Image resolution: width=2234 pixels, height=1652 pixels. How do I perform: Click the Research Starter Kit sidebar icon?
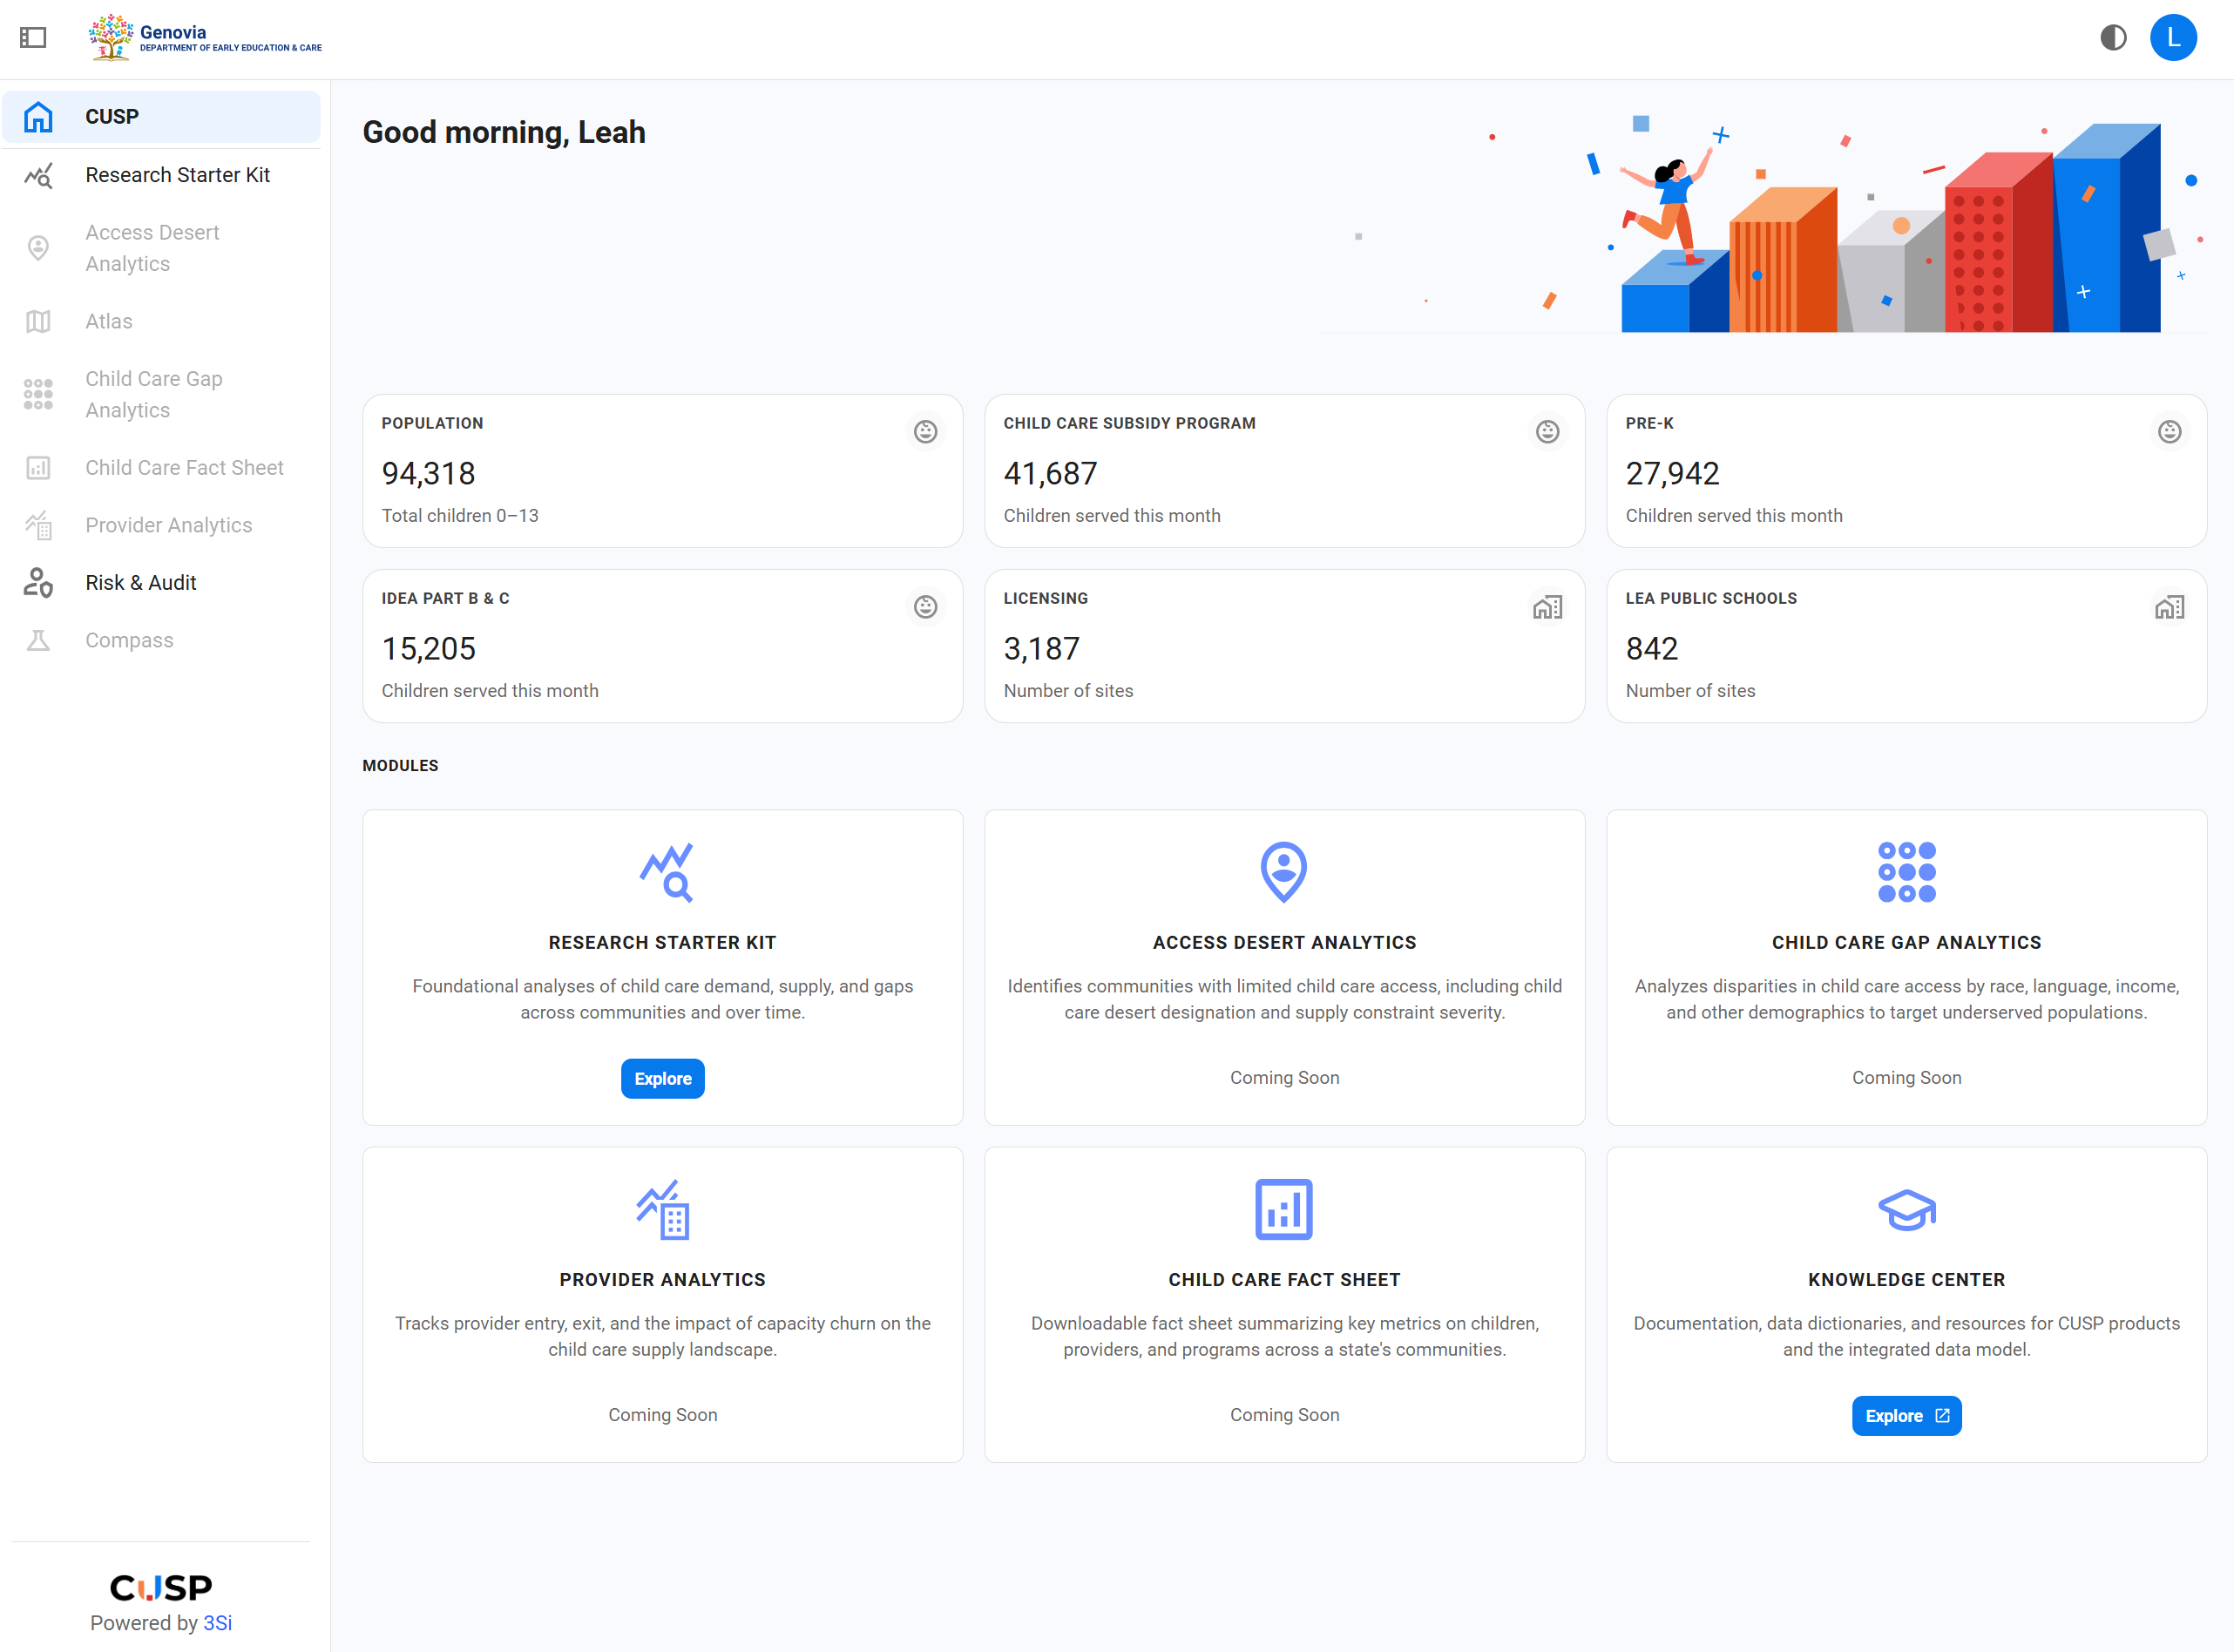pos(38,175)
